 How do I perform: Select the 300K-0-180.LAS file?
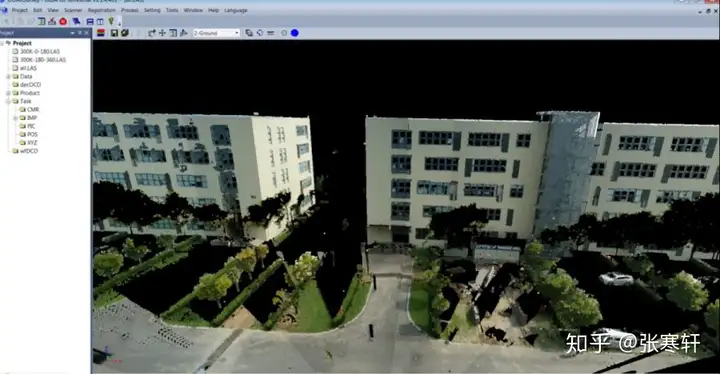39,51
